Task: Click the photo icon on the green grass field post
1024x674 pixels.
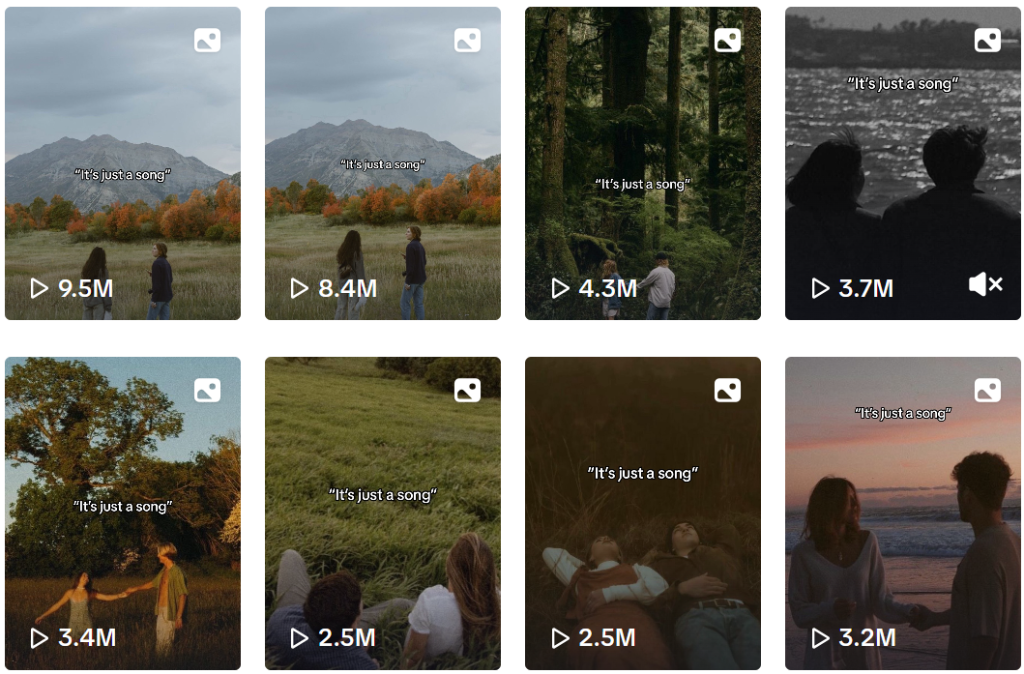Action: click(x=467, y=390)
